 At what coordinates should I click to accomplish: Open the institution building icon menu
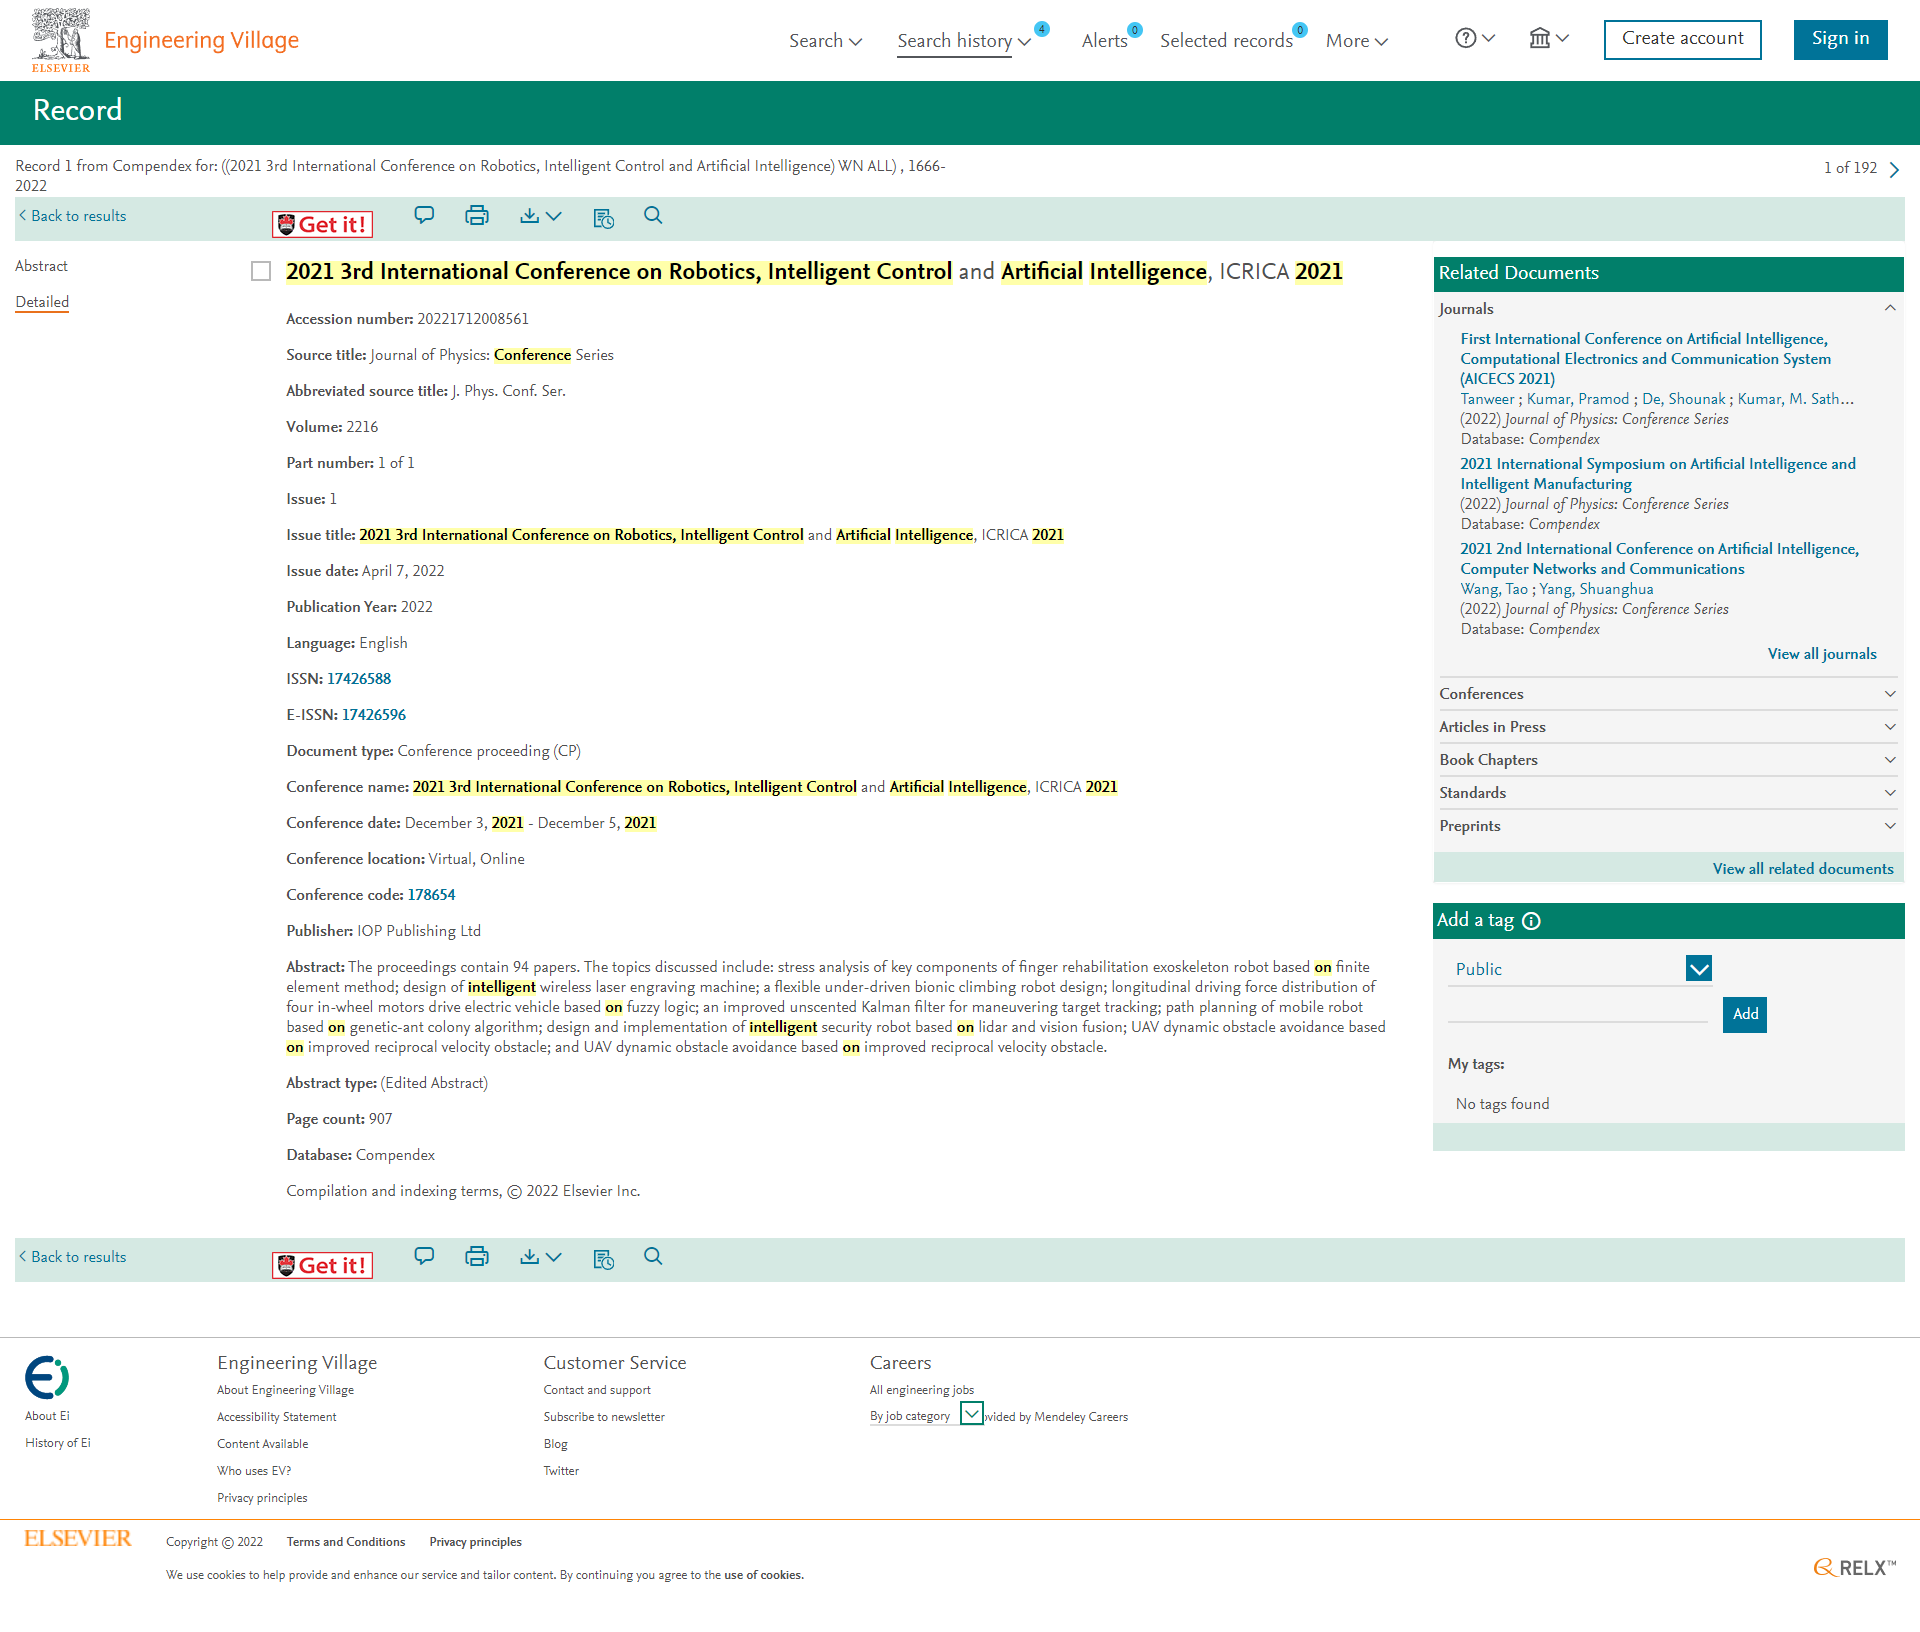(1540, 38)
